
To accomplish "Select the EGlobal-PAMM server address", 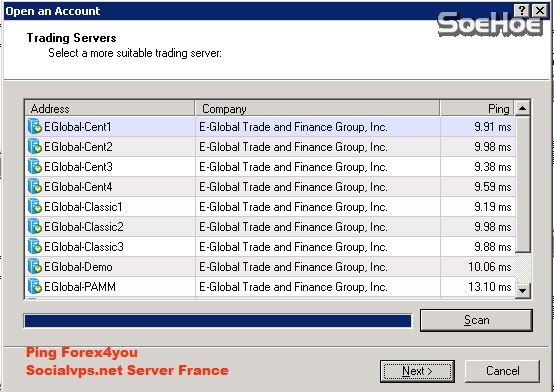I will pyautogui.click(x=80, y=287).
